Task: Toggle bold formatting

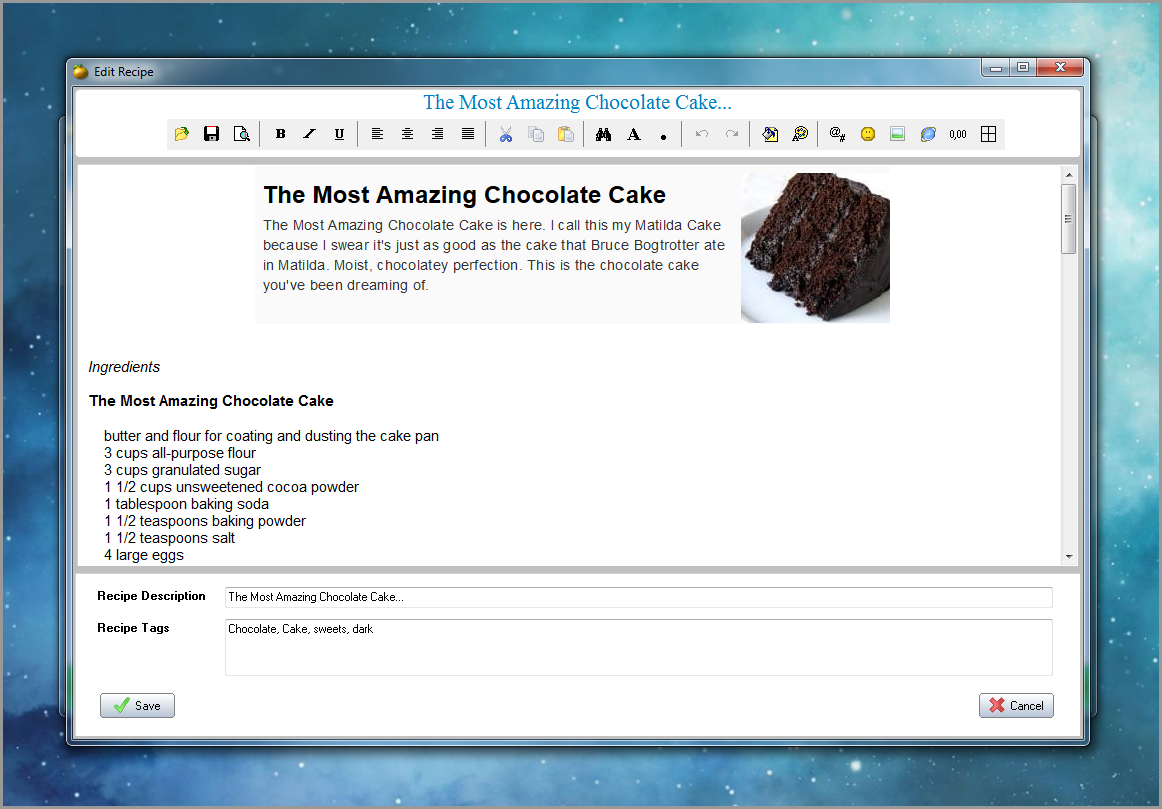Action: (280, 134)
